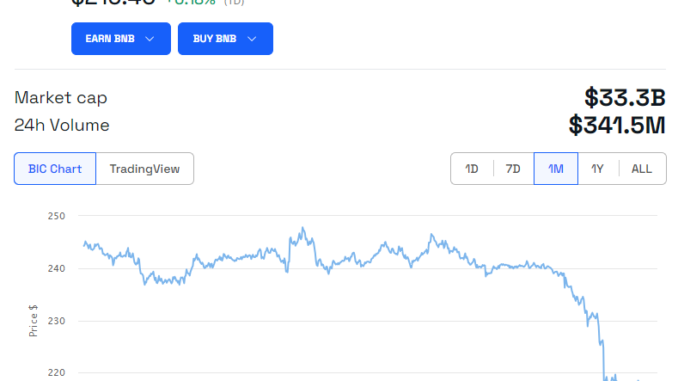Click the Price $ axis title

click(33, 320)
